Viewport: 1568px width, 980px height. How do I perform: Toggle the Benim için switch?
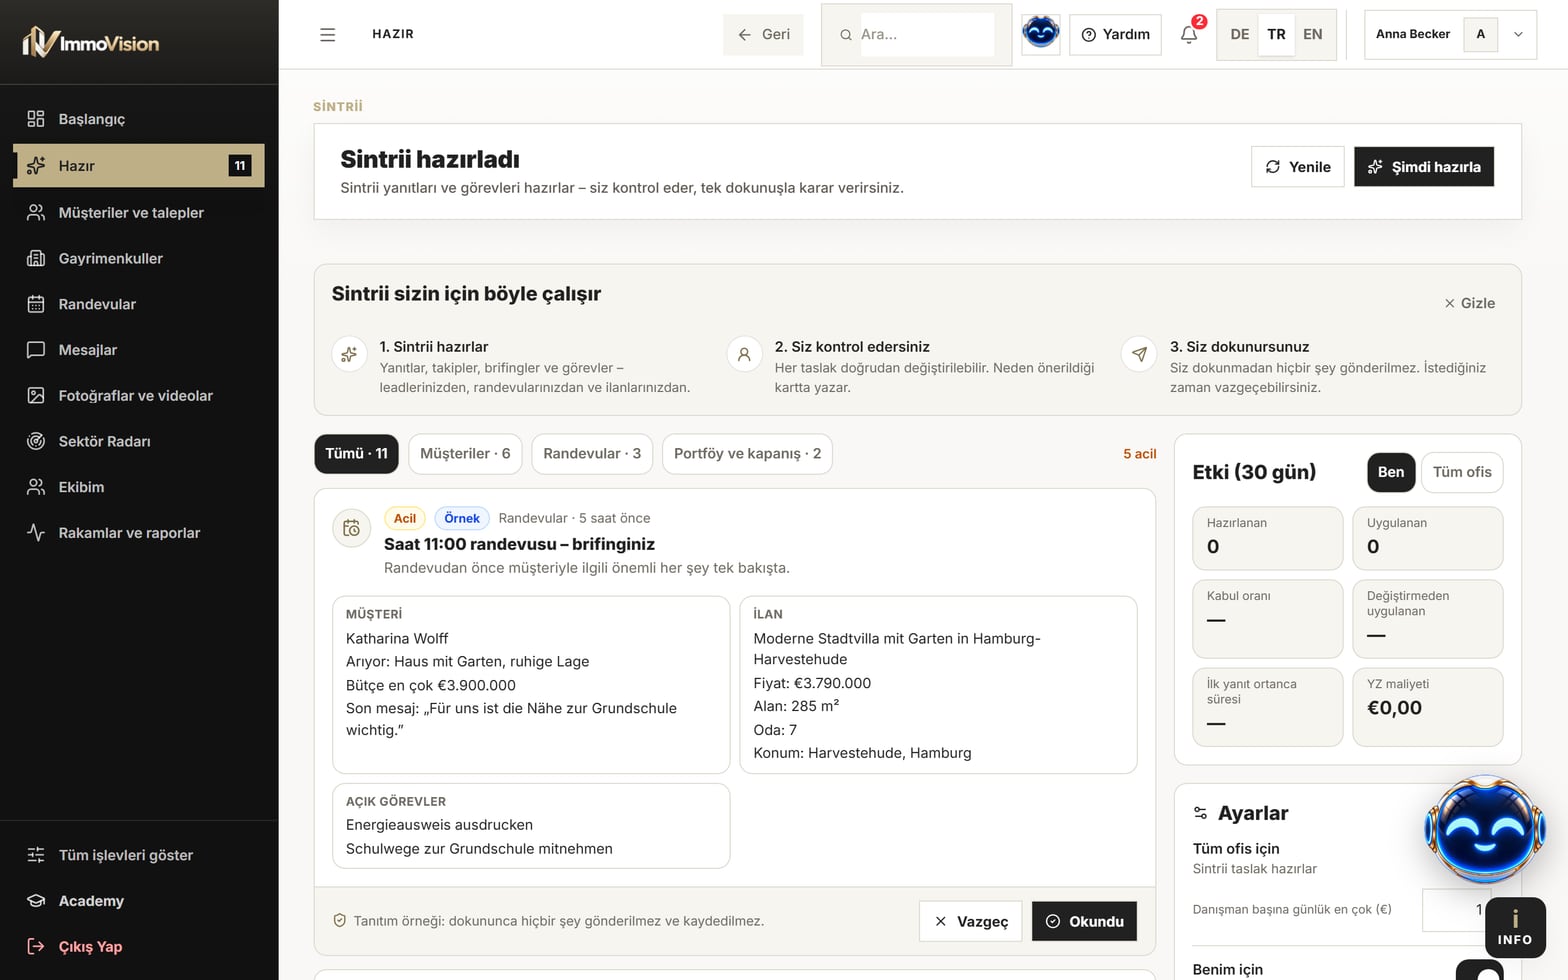tap(1479, 971)
